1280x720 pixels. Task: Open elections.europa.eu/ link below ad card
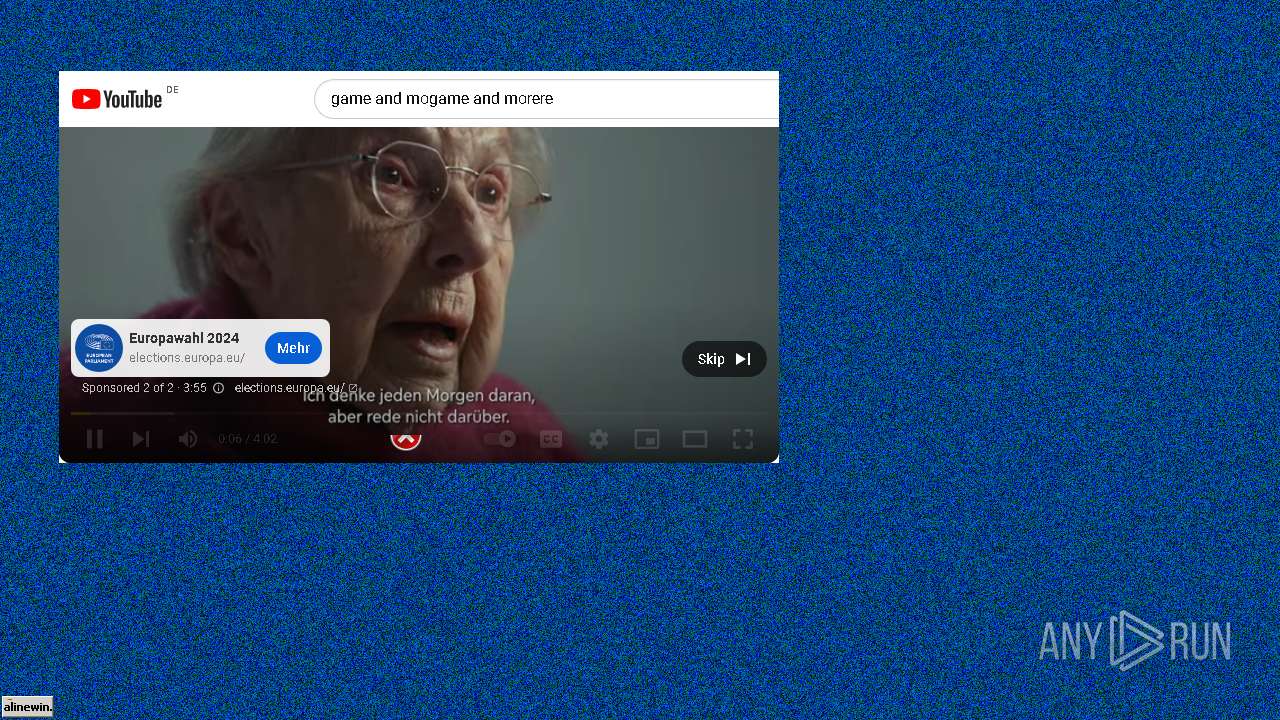(x=295, y=388)
